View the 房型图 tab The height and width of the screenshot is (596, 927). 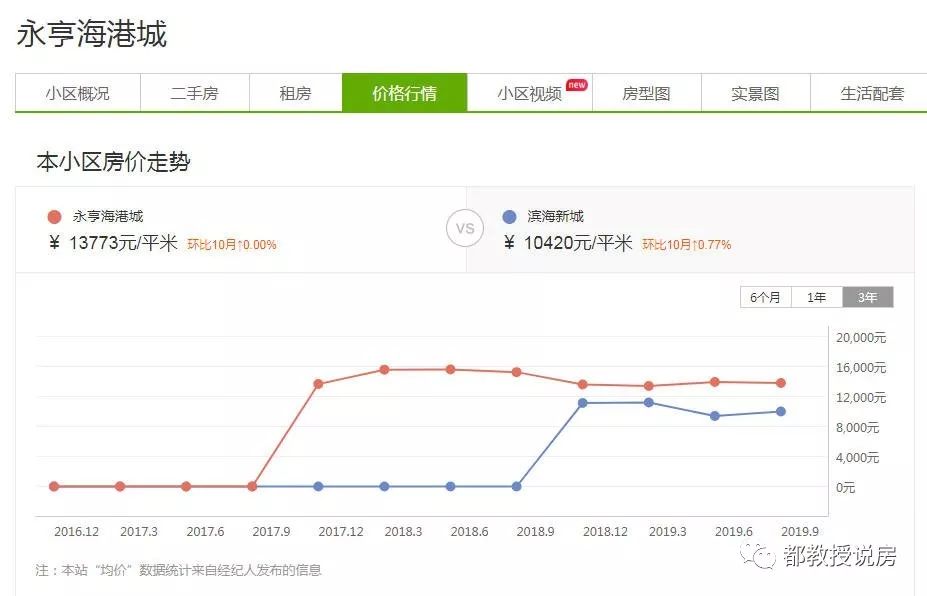(646, 92)
